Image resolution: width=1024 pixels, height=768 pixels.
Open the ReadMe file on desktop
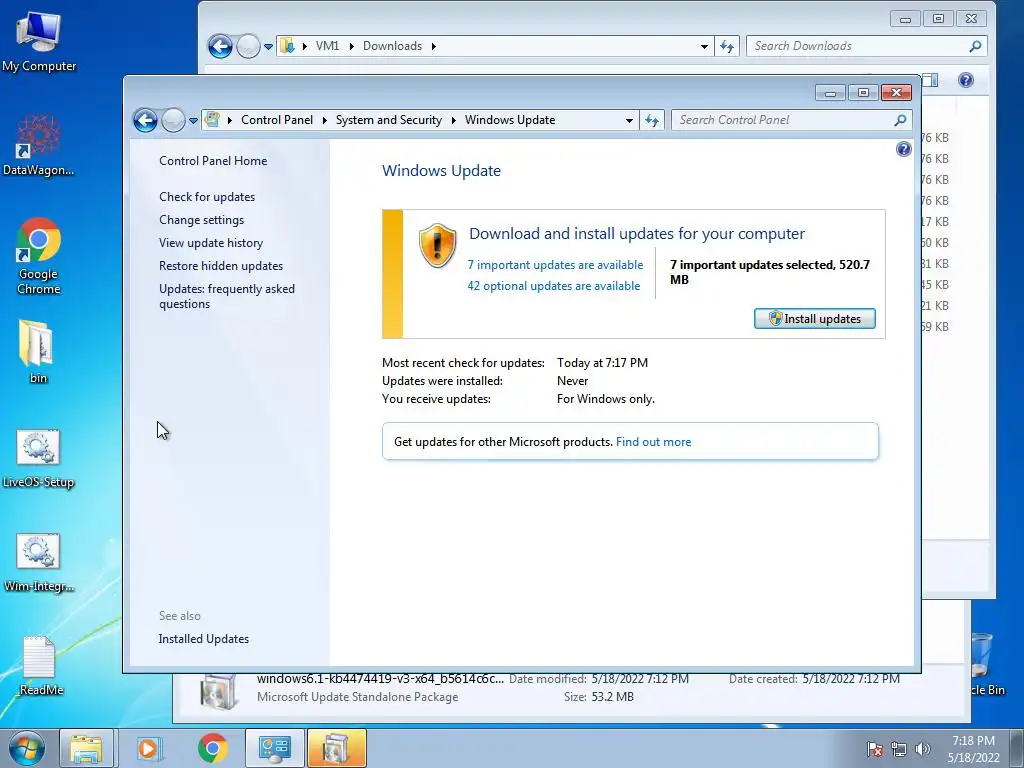(x=39, y=665)
